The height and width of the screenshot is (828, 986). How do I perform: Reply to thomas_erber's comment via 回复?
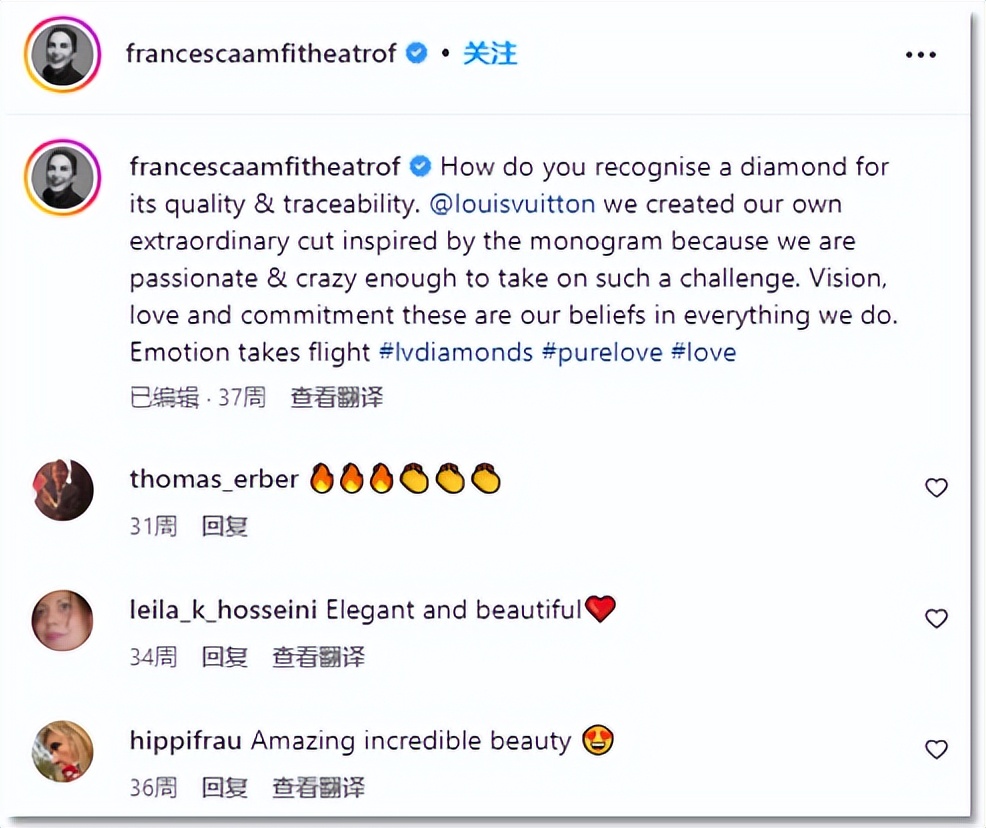pyautogui.click(x=223, y=526)
